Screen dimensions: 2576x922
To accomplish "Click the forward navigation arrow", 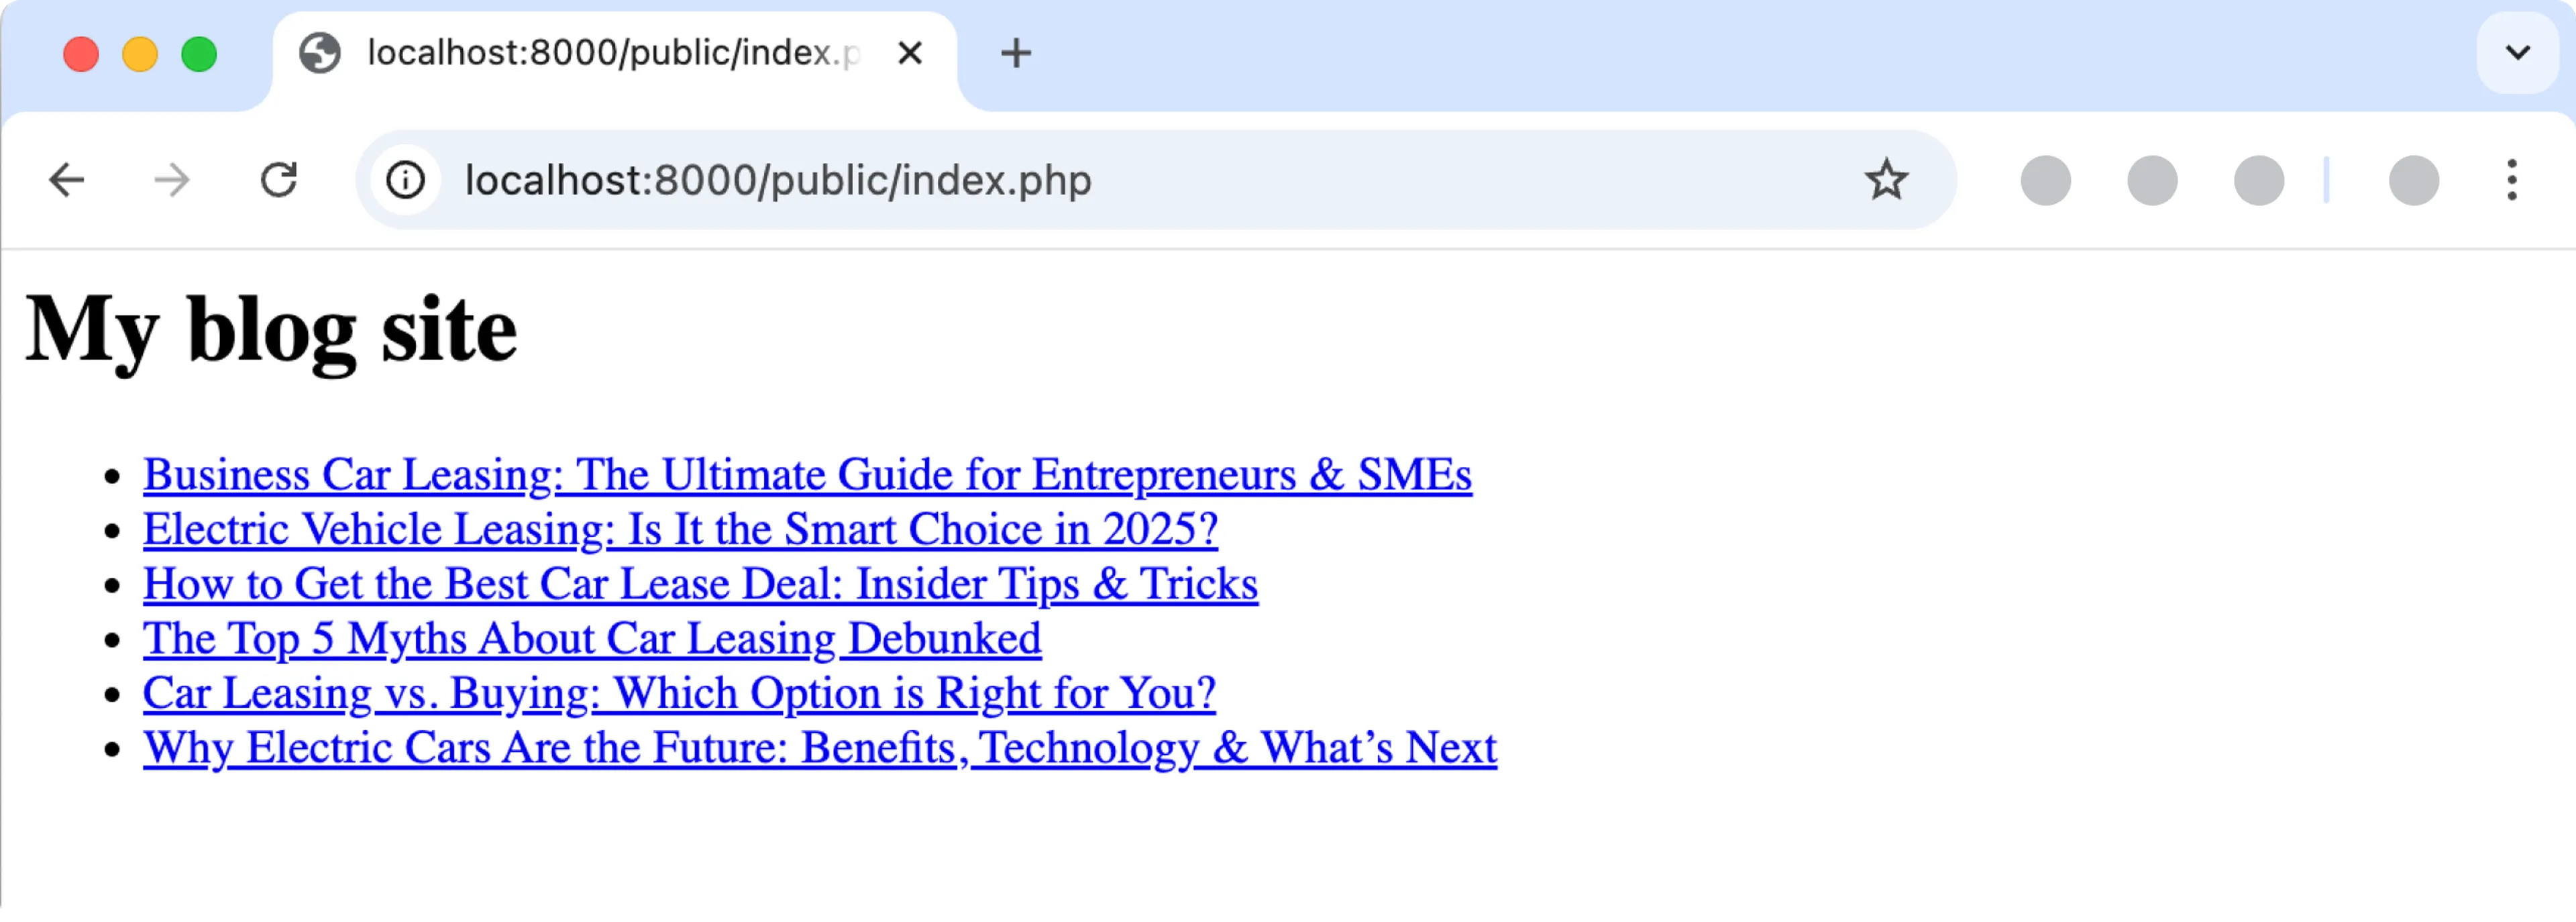I will 172,180.
